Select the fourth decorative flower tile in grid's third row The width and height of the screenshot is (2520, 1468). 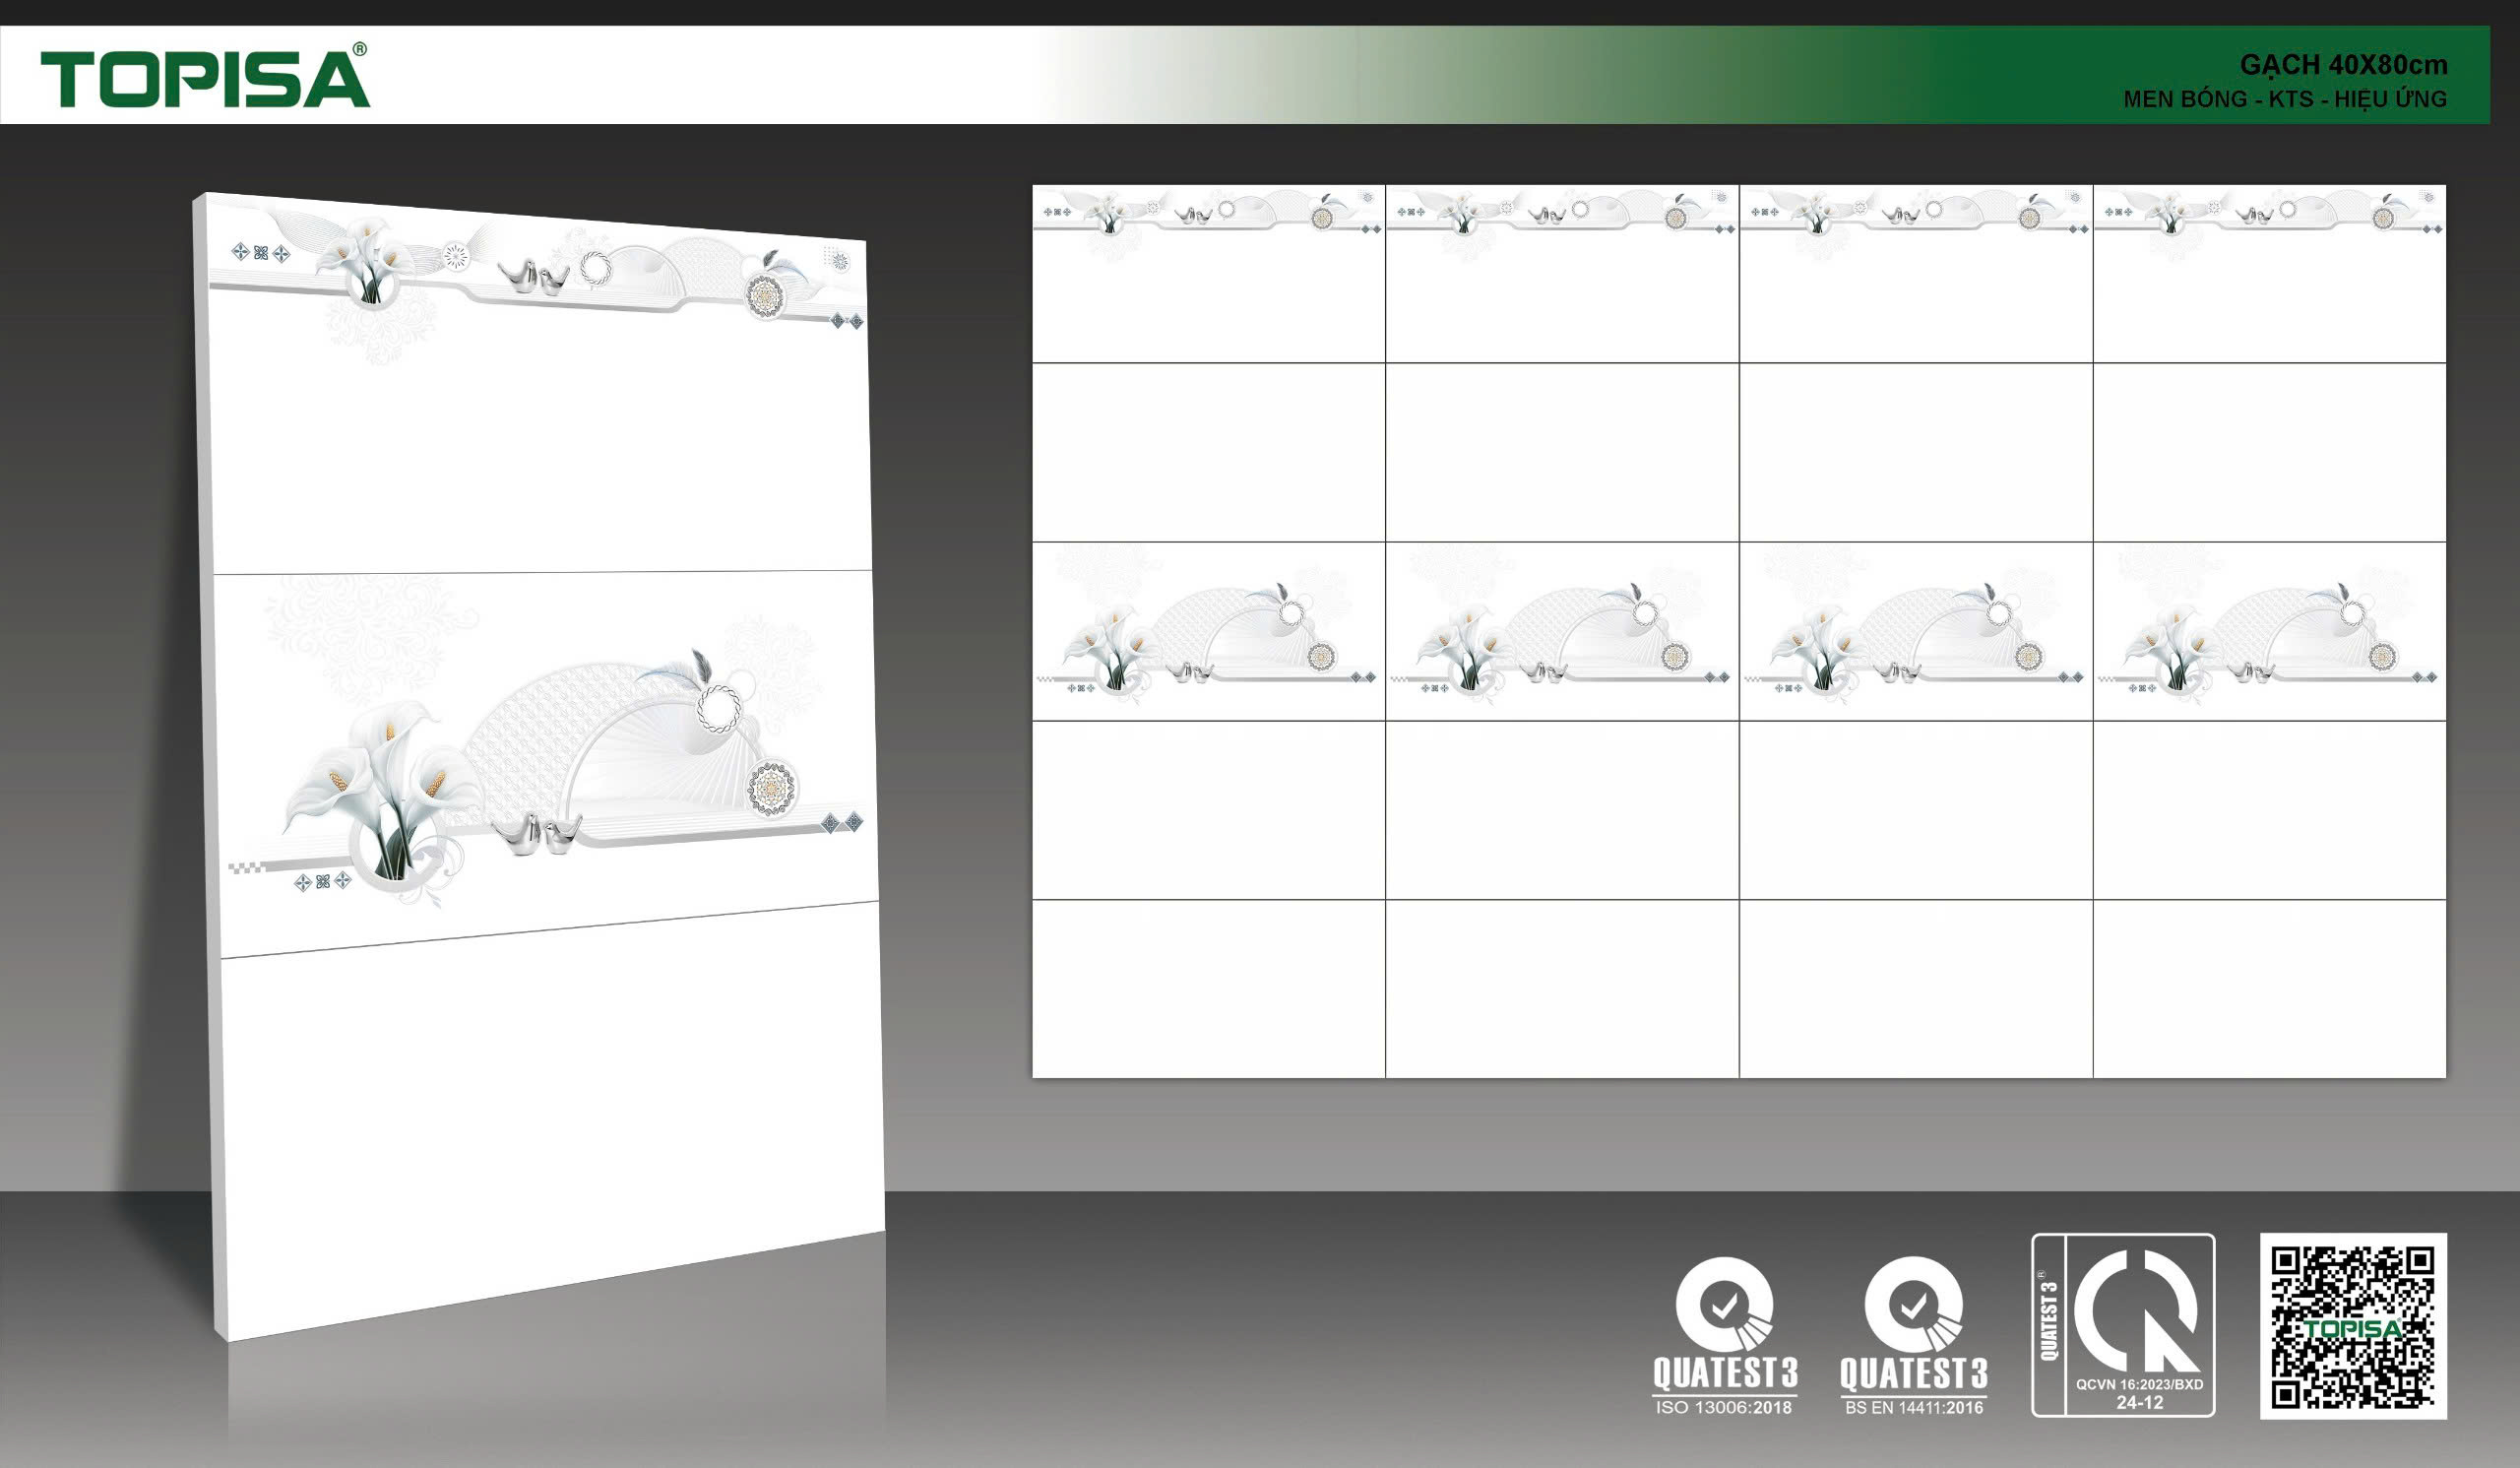[2269, 631]
